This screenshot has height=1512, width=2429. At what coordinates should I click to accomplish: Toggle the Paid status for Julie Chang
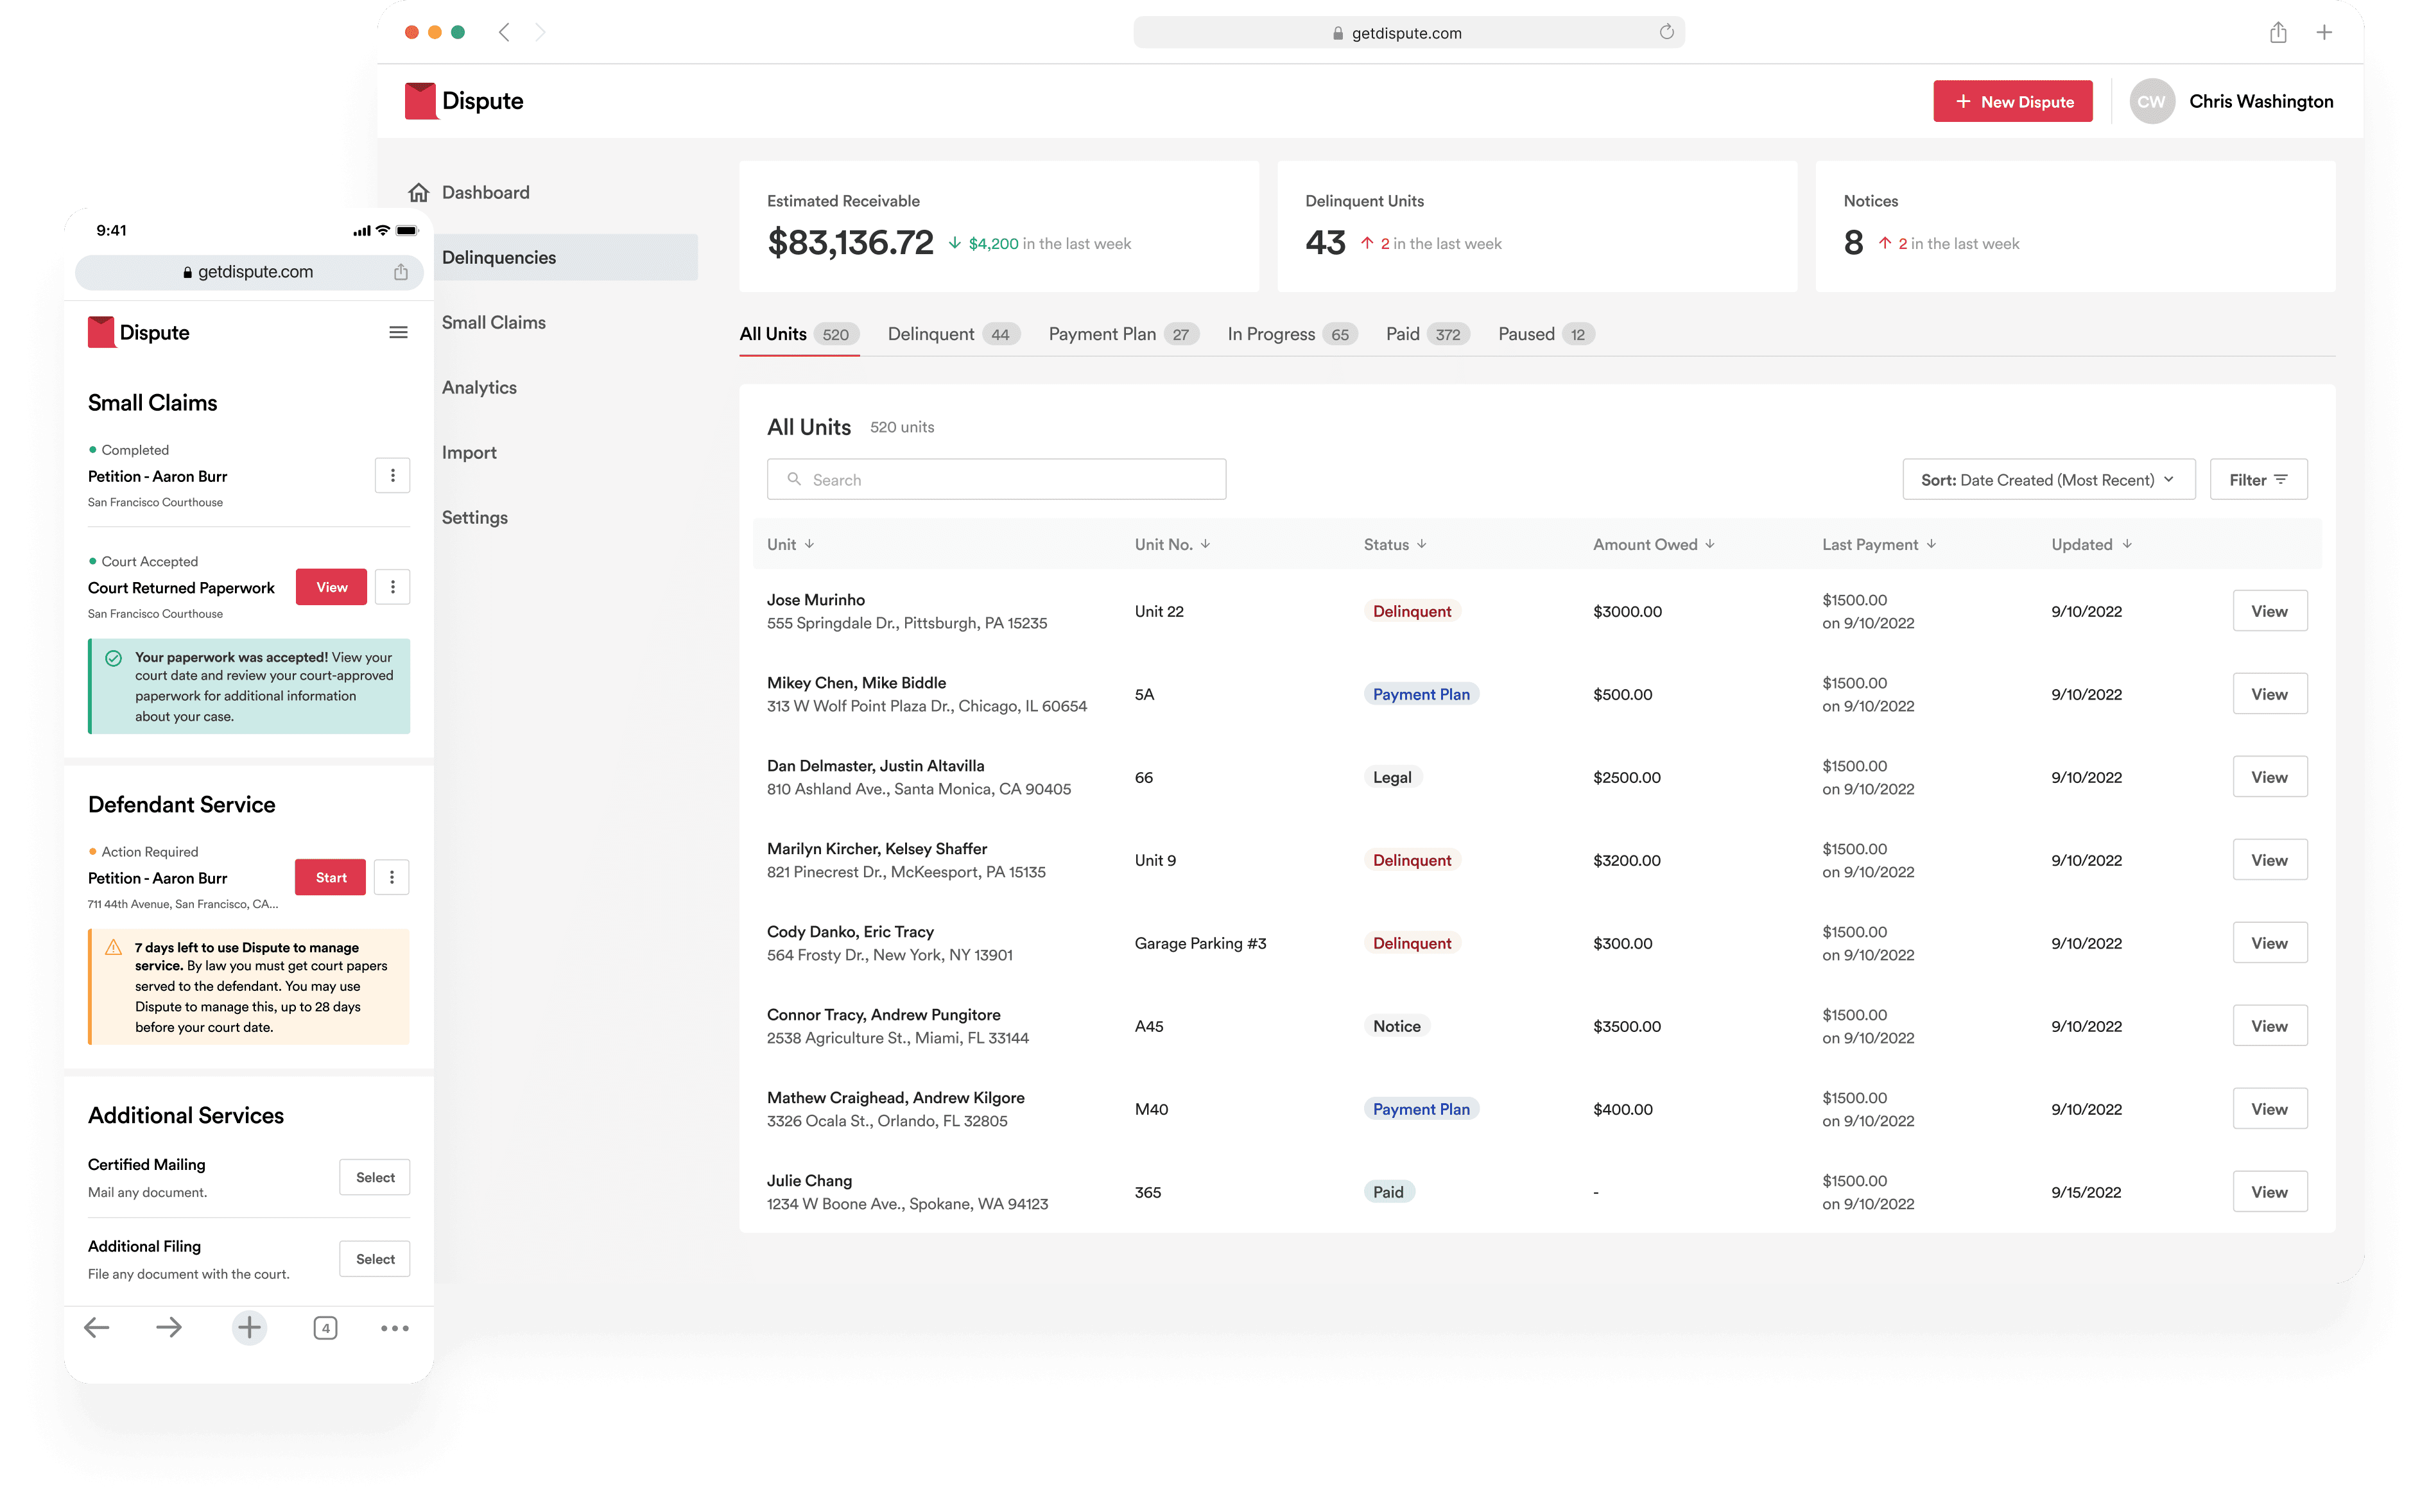[1387, 1192]
